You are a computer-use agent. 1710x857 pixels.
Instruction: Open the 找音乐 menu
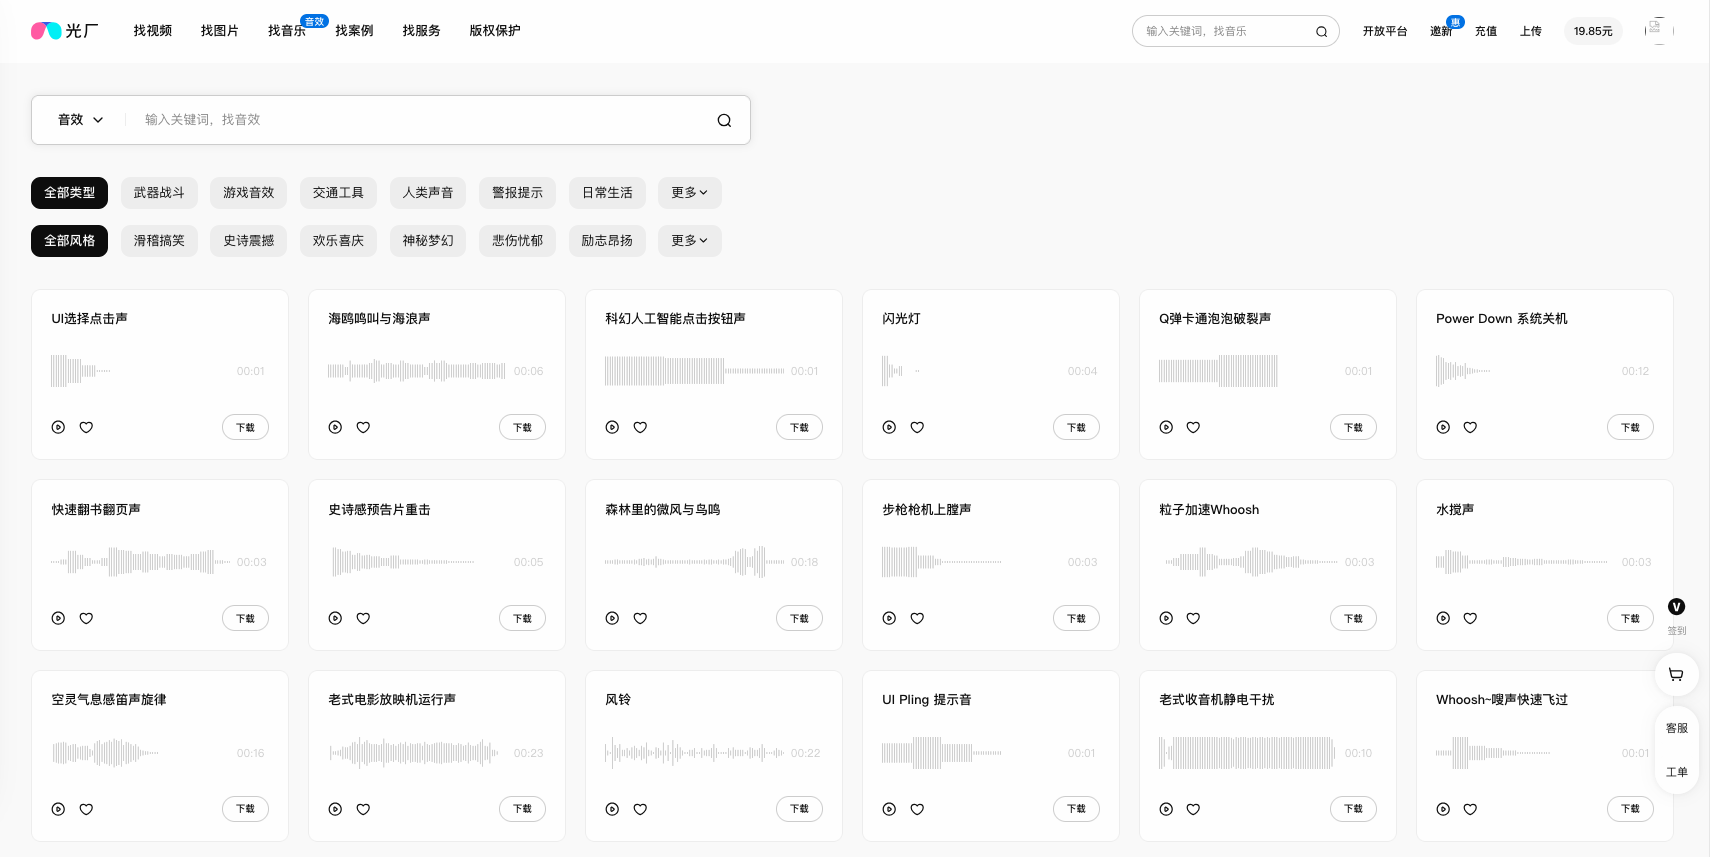pyautogui.click(x=287, y=31)
